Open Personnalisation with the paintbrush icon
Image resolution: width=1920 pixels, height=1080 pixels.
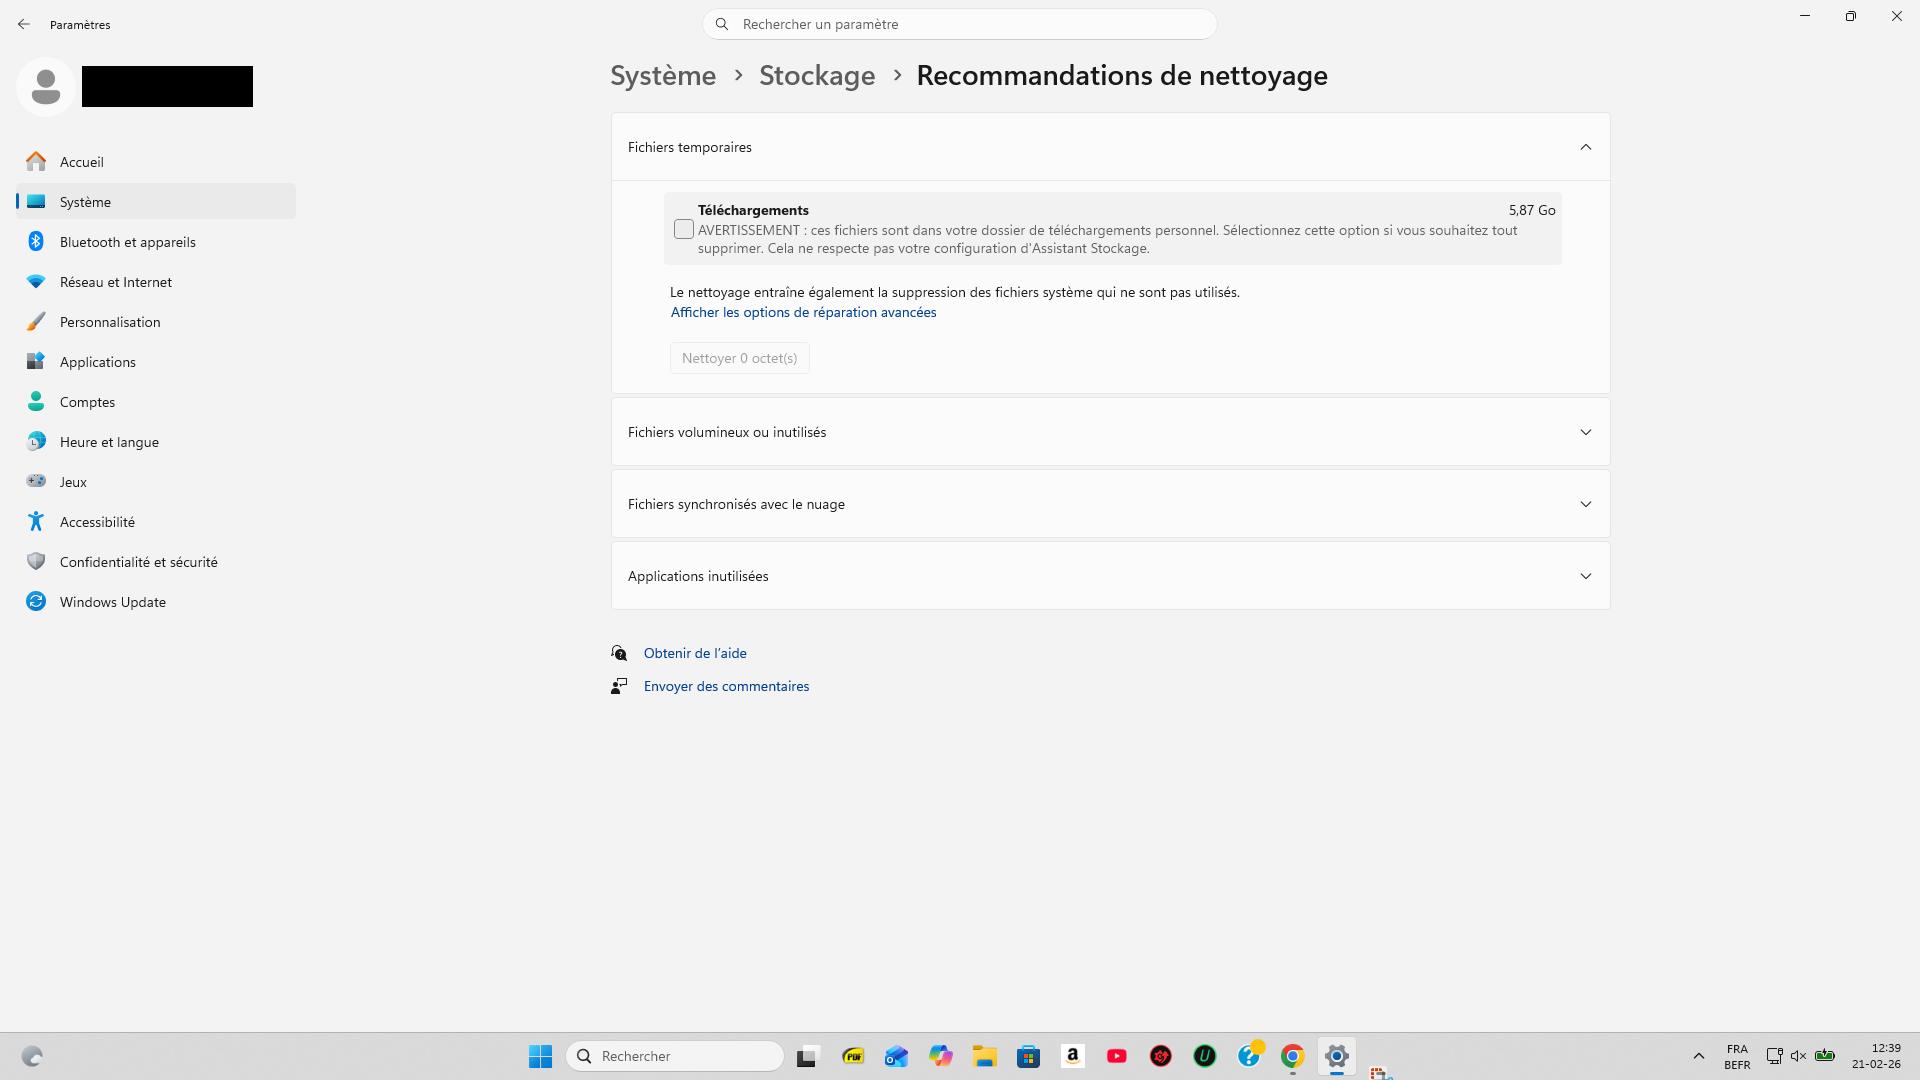(36, 322)
